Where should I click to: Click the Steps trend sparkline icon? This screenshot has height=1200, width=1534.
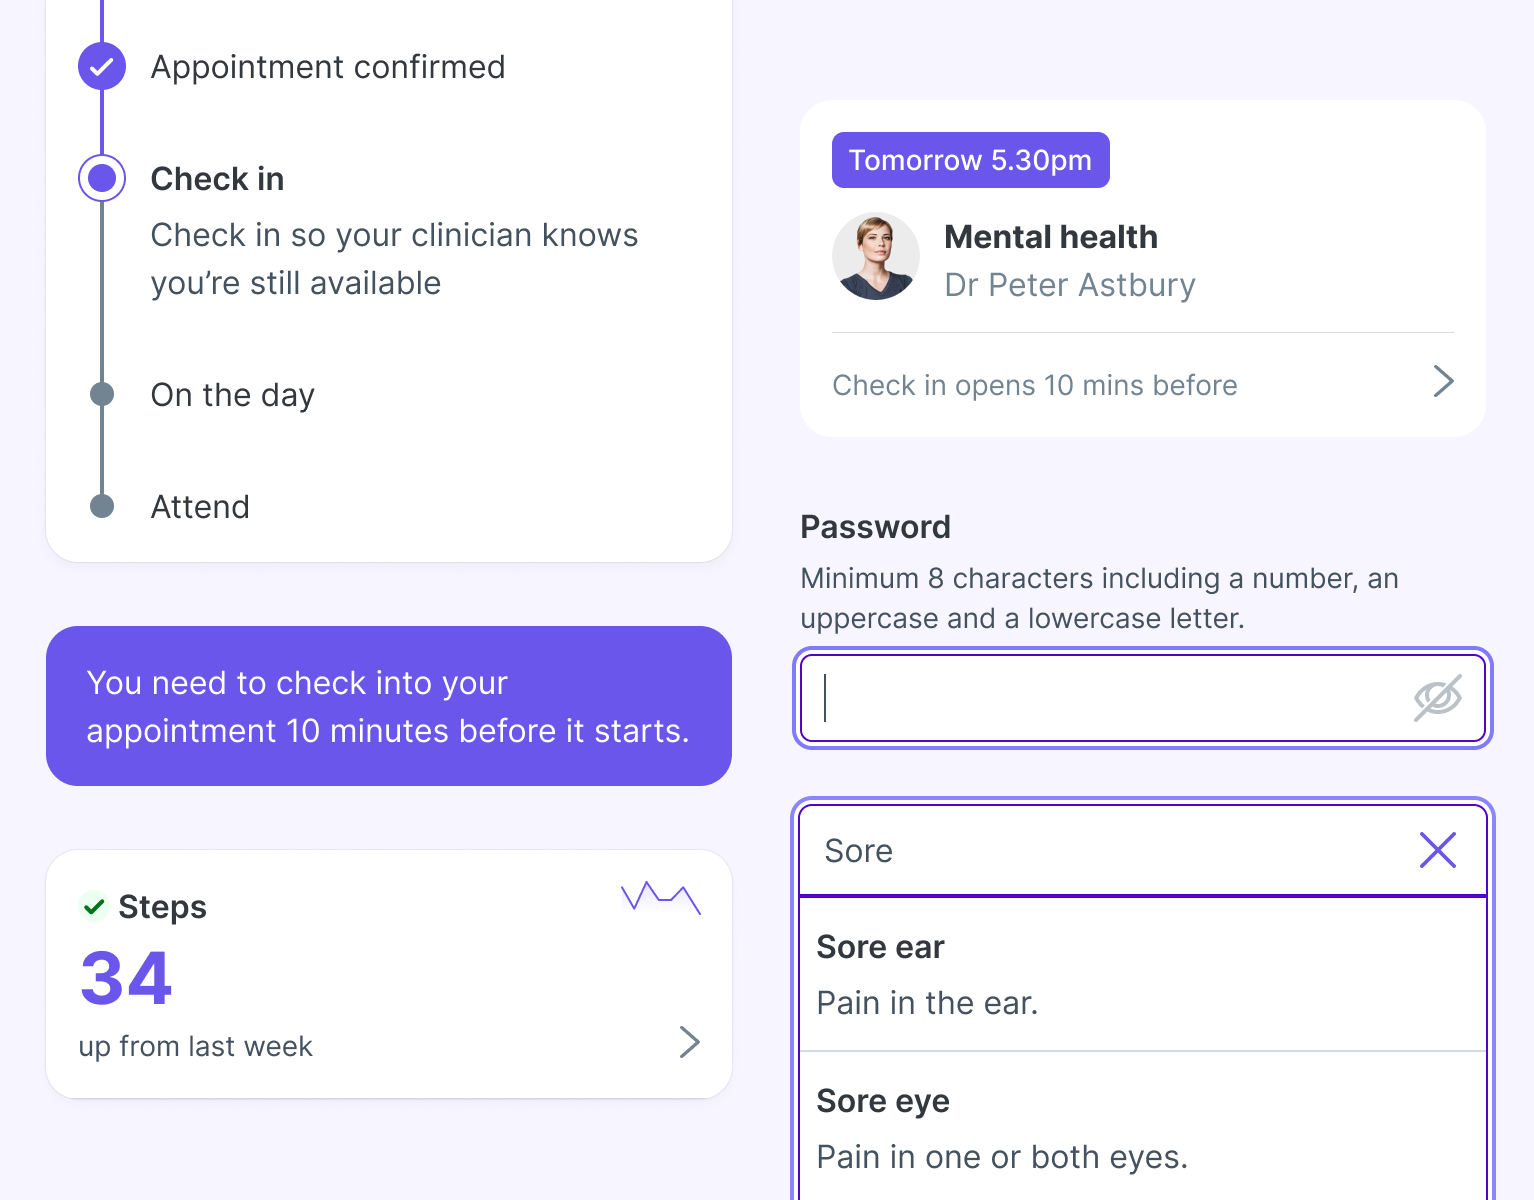point(660,897)
